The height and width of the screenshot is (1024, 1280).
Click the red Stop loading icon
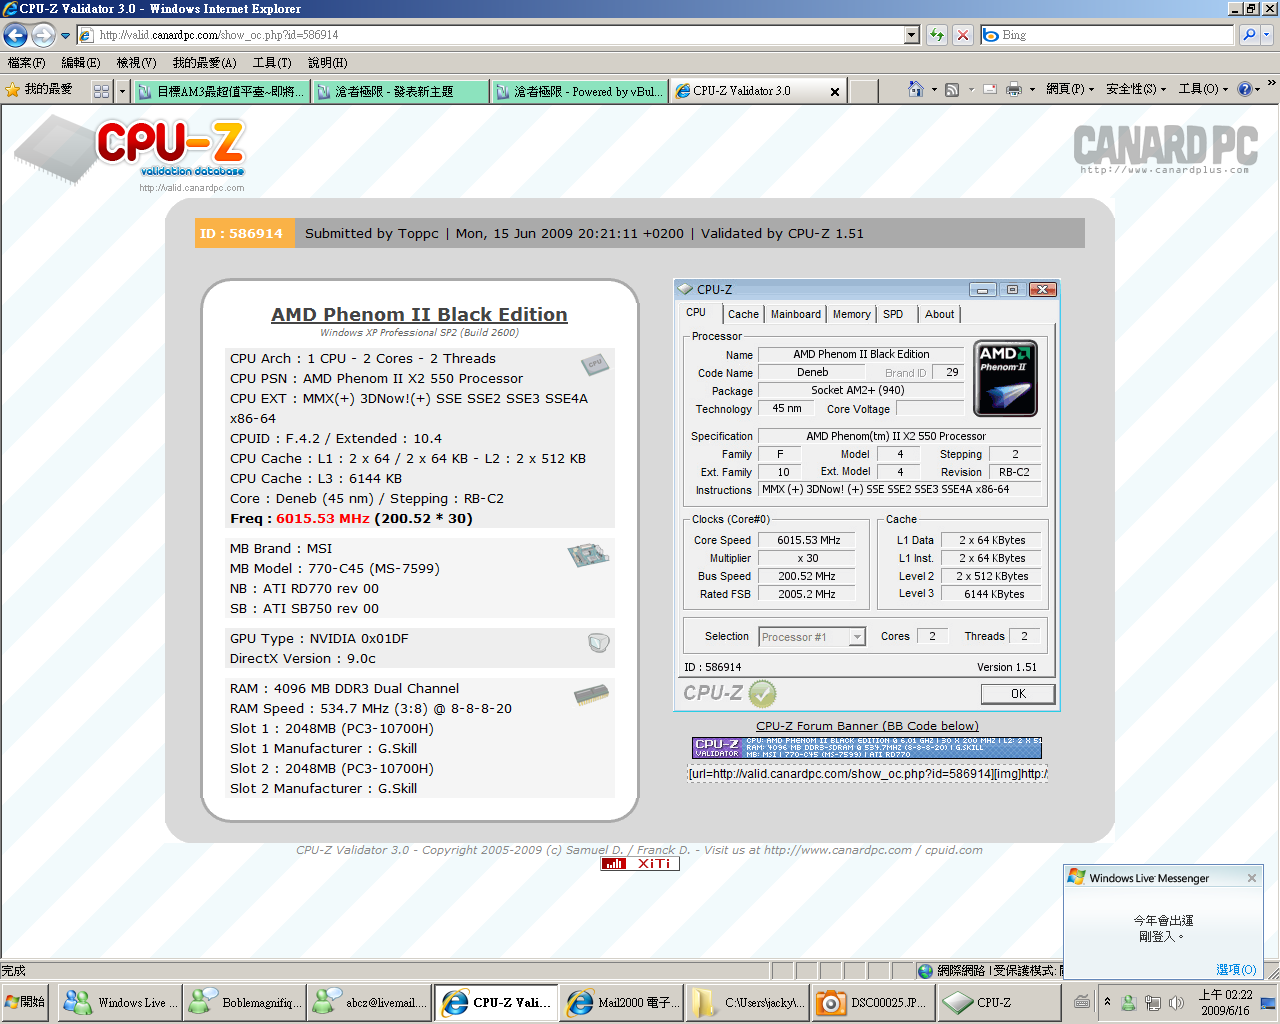tap(963, 35)
